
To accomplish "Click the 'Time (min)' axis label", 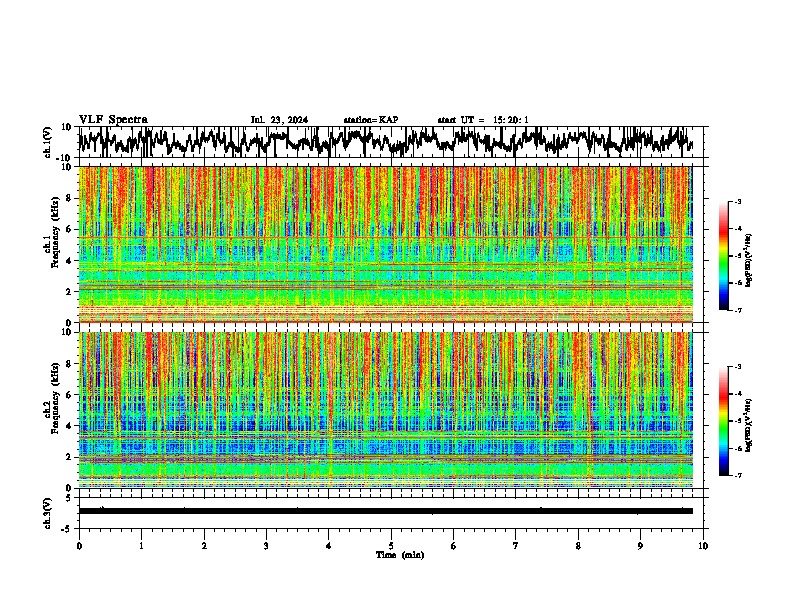I will pyautogui.click(x=400, y=555).
